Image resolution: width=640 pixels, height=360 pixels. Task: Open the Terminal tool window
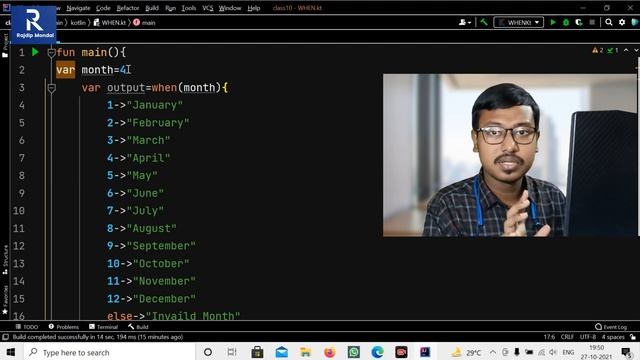[x=103, y=327]
